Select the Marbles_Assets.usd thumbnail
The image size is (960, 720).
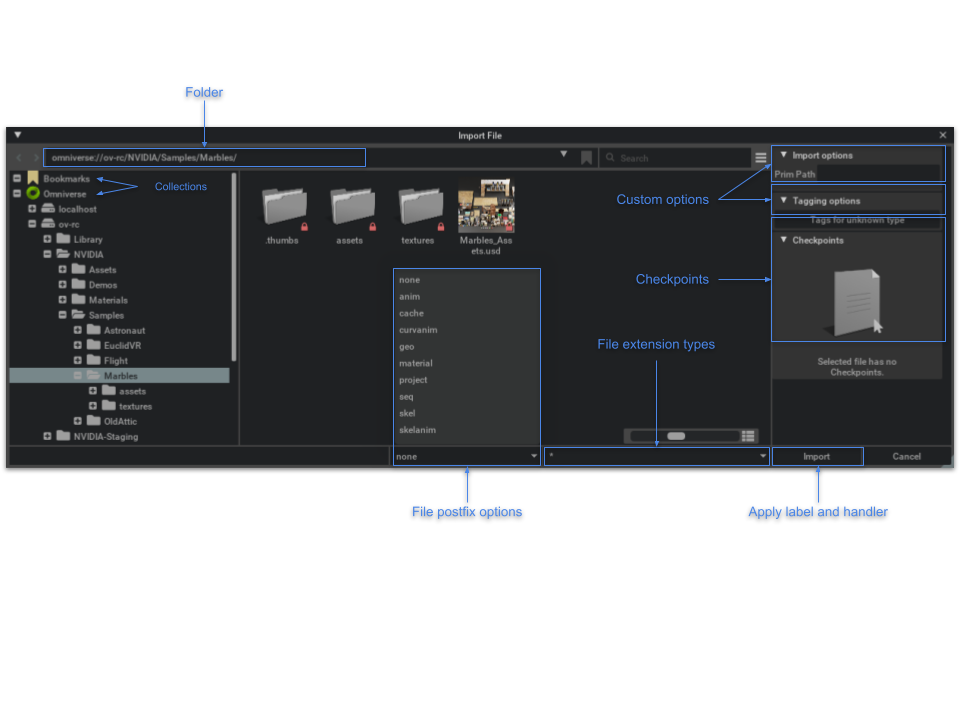tap(486, 206)
